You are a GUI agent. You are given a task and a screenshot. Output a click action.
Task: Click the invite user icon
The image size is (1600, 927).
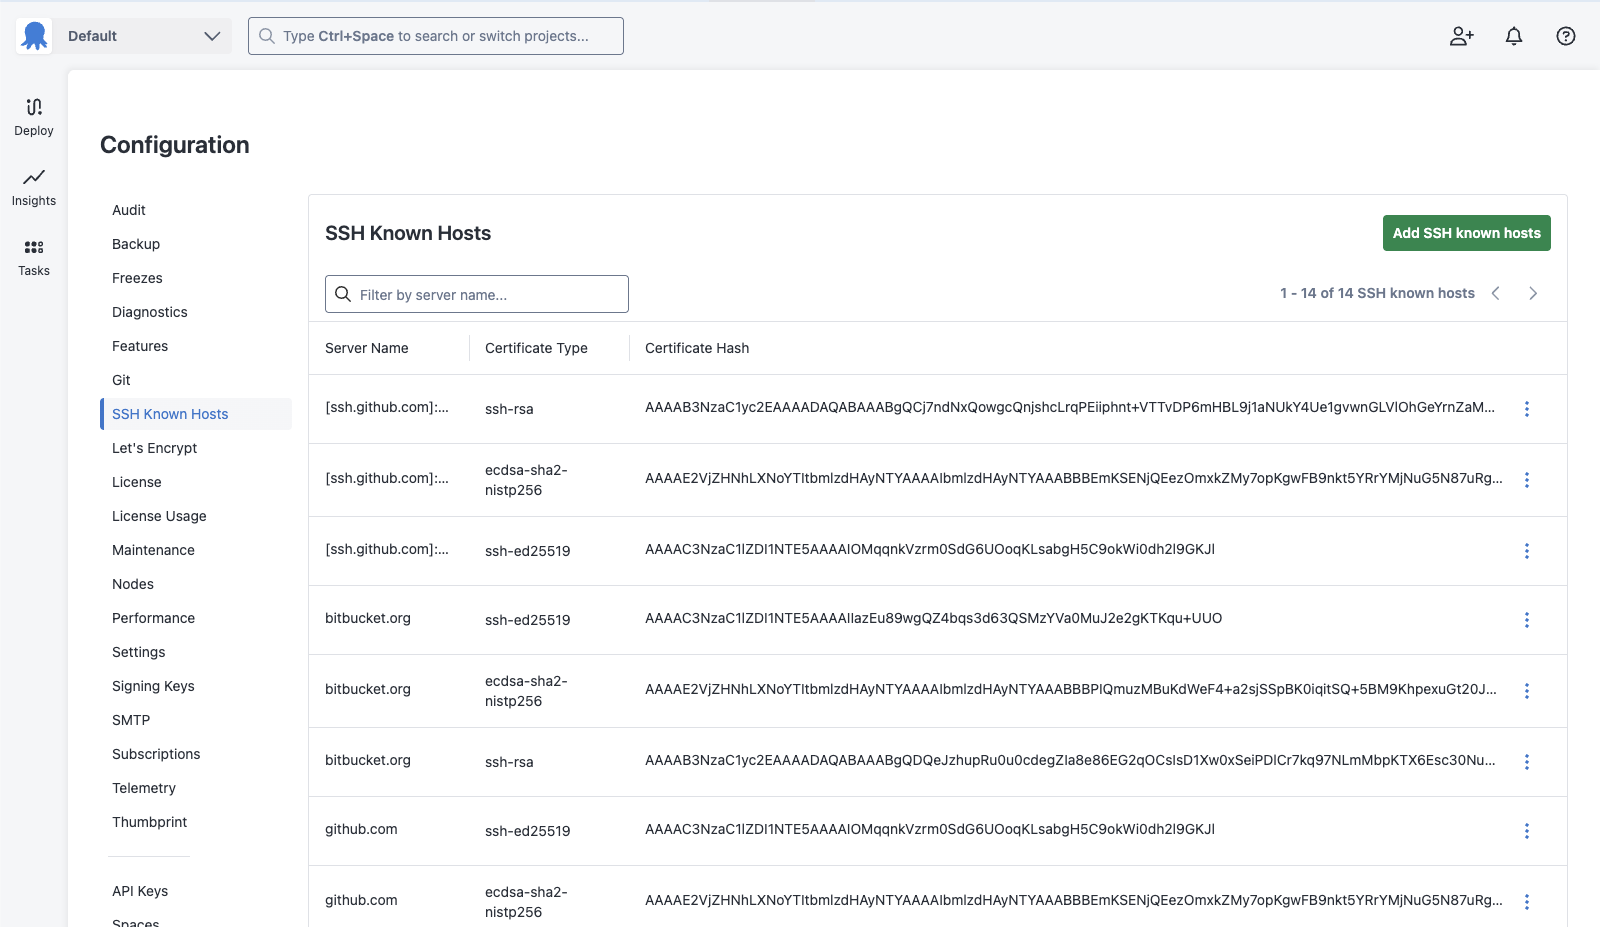tap(1462, 36)
